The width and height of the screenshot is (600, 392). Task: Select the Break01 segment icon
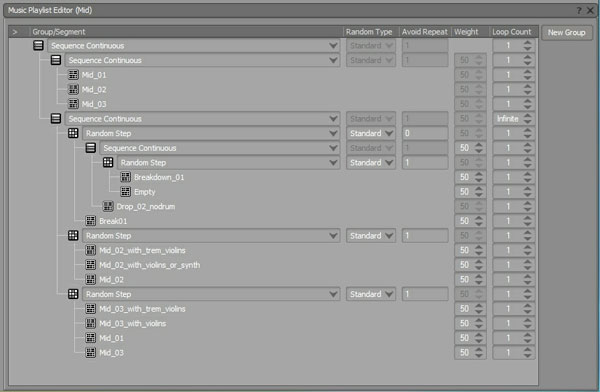tap(91, 221)
